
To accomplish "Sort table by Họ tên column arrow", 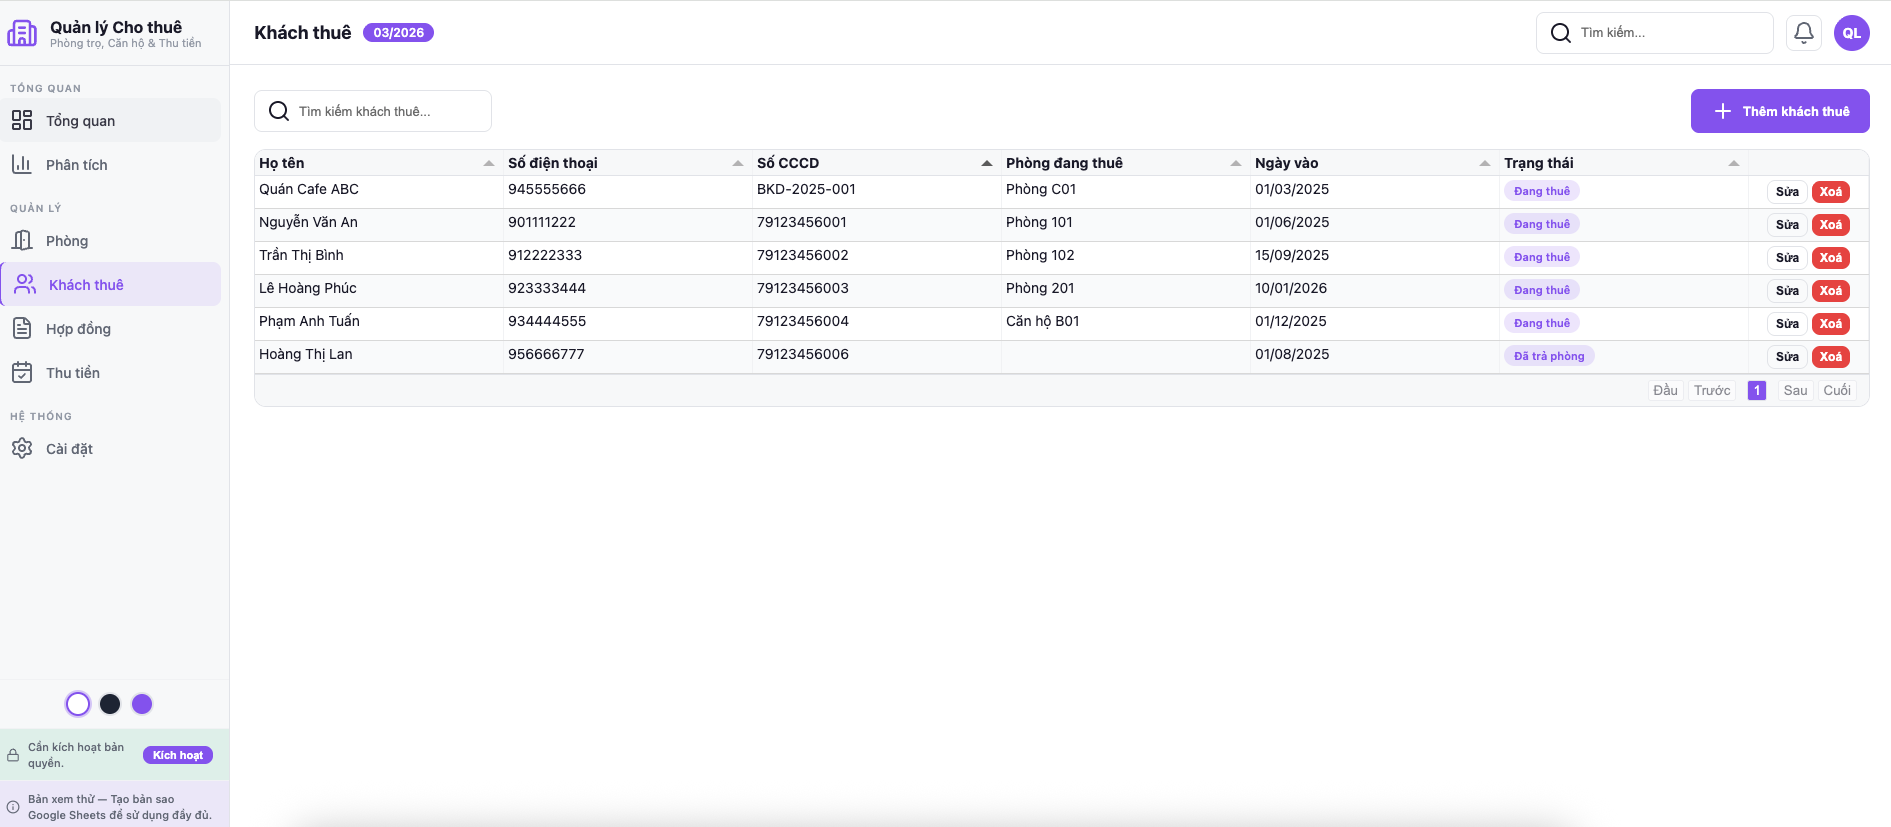I will tap(489, 163).
